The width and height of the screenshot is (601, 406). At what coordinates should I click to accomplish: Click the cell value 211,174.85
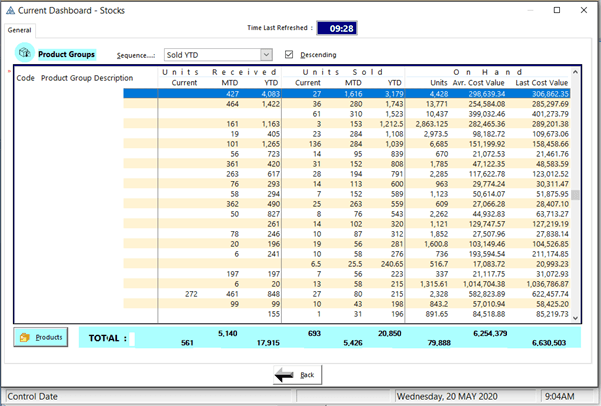(550, 254)
